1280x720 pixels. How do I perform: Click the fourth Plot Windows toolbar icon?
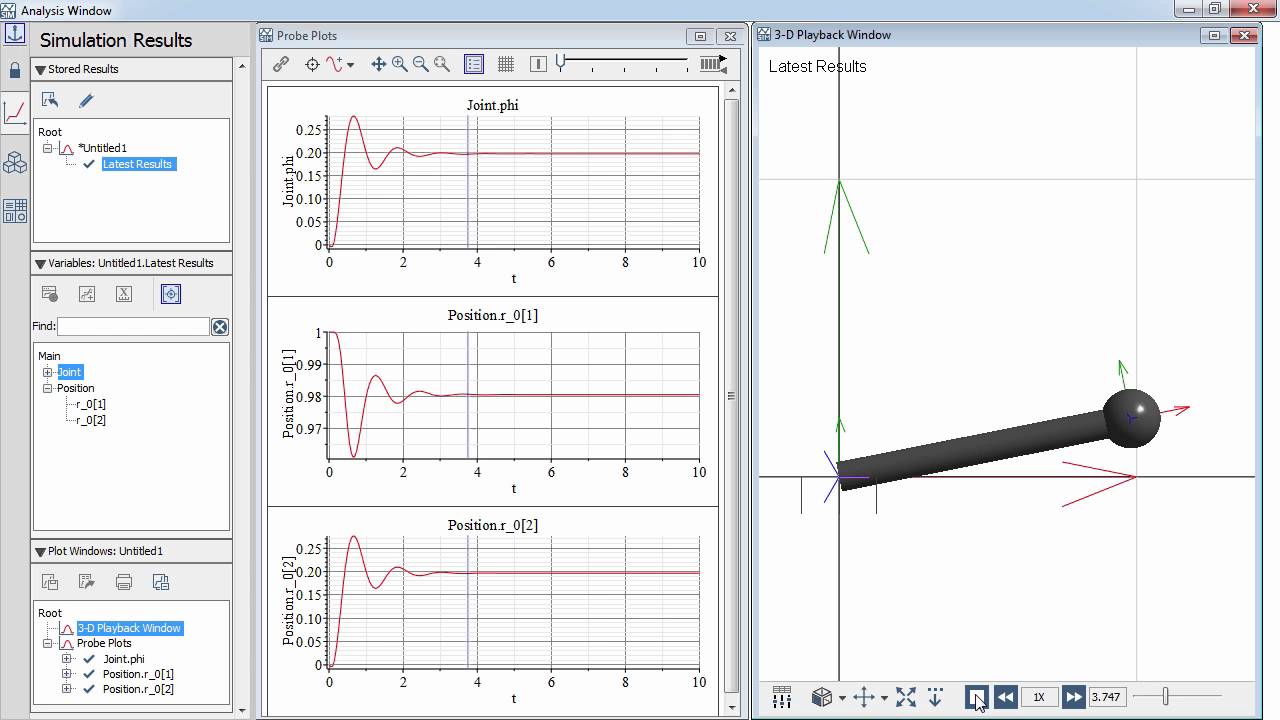(161, 581)
